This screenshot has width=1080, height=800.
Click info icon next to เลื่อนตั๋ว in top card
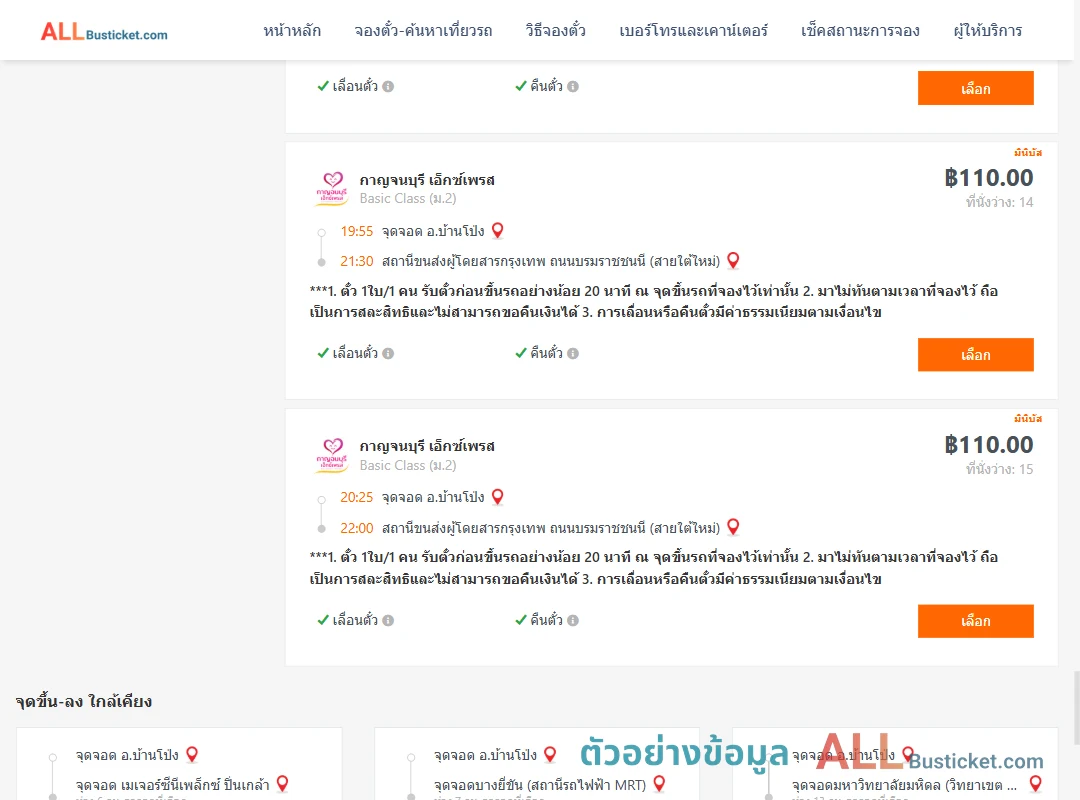(x=388, y=86)
